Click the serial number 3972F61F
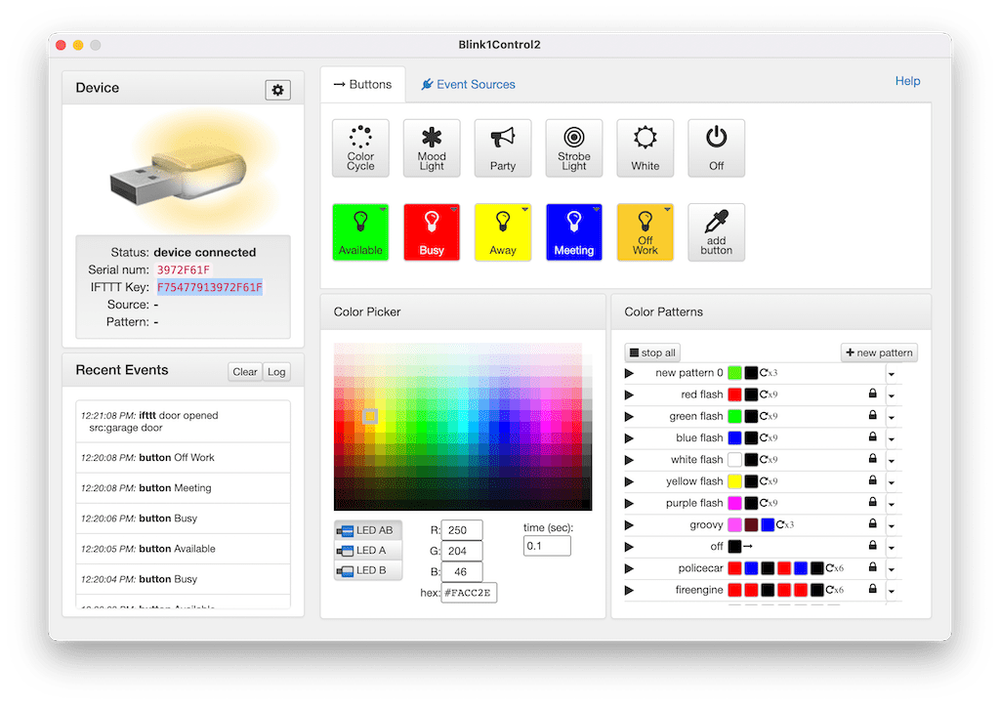Screen dimensions: 1000x705 point(184,270)
